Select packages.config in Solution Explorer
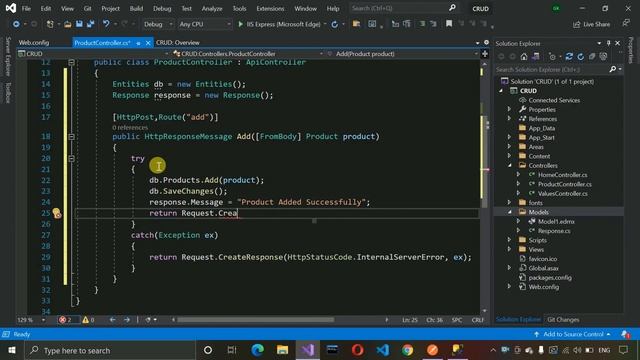 click(x=549, y=278)
